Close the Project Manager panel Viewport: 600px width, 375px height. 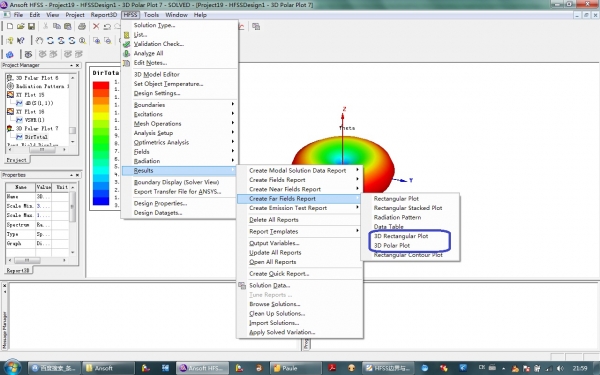(x=77, y=65)
